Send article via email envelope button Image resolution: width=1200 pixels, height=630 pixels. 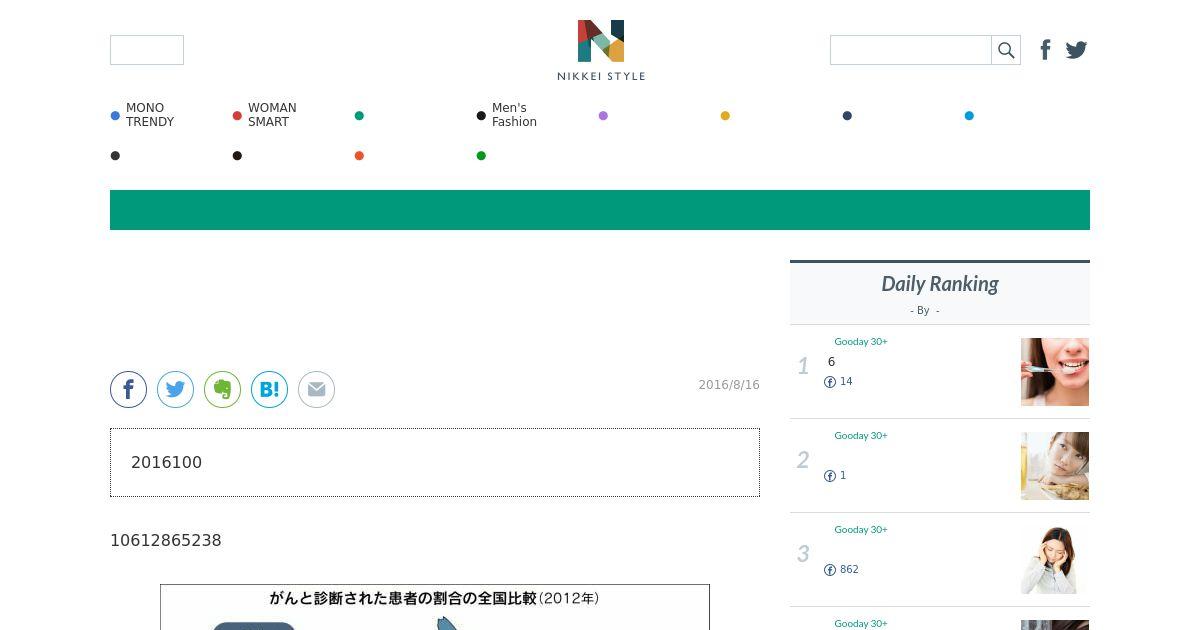tap(316, 389)
